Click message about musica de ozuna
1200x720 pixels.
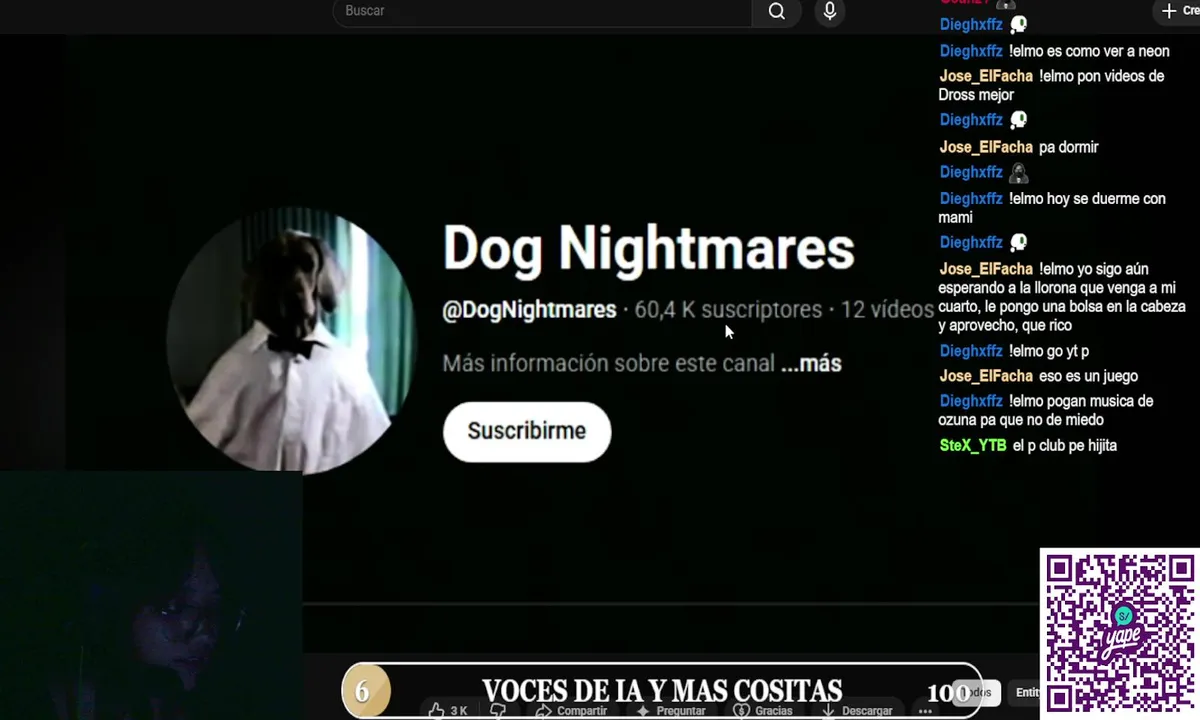[x=1046, y=410]
